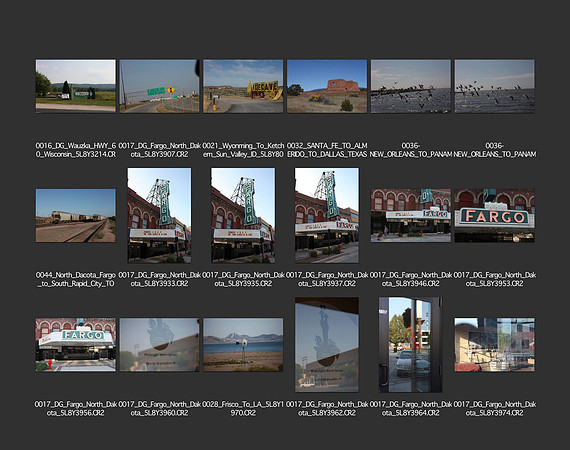Select the photo of birds flying over water
This screenshot has width=570, height=450.
click(494, 86)
